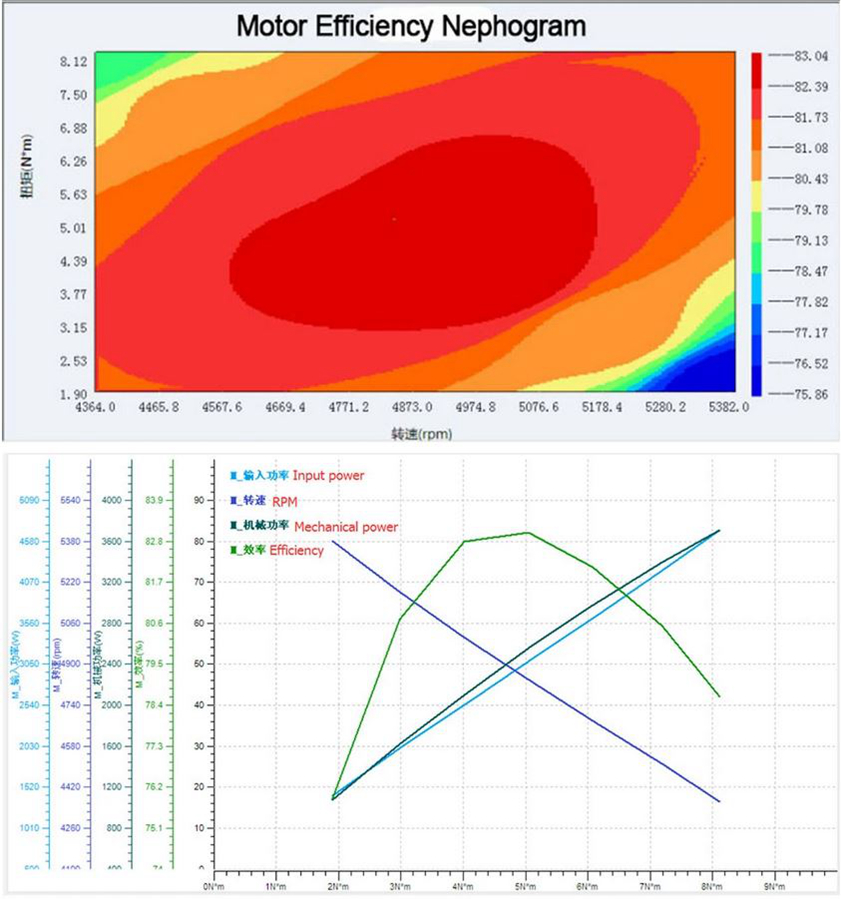Select the red Efficiency legend label
The width and height of the screenshot is (841, 899).
tap(297, 550)
